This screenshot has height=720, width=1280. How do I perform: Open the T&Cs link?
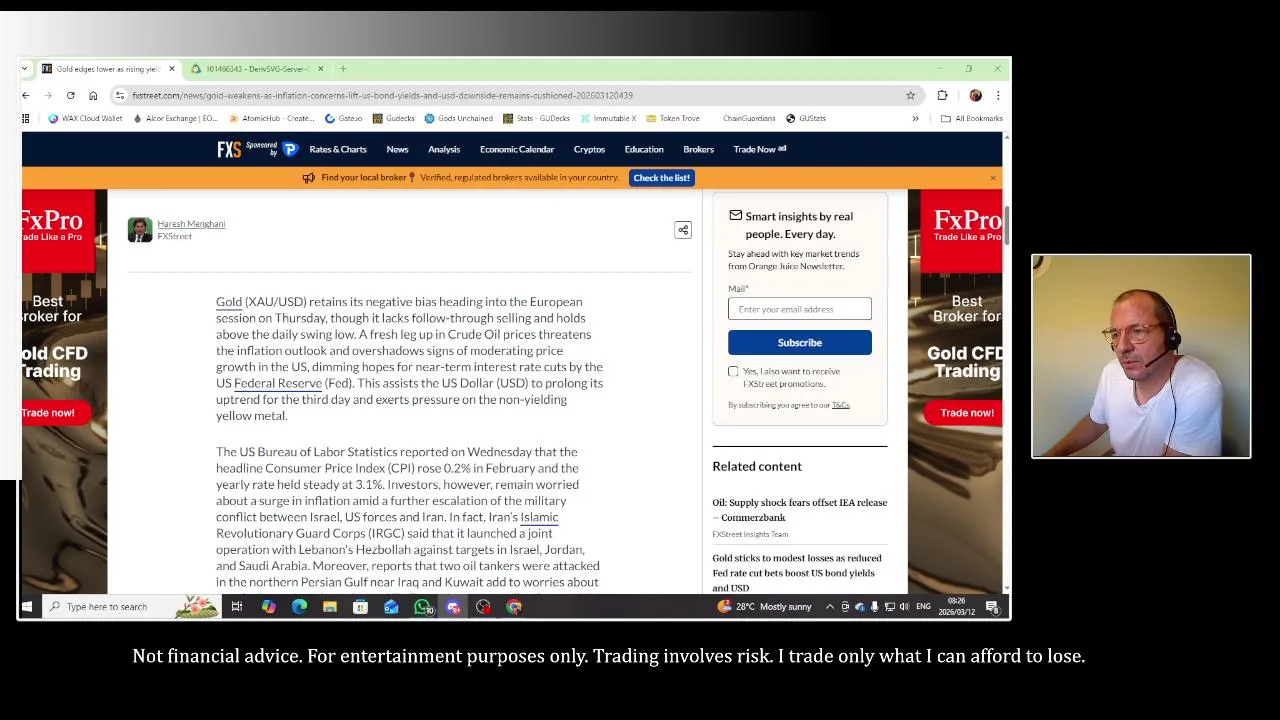(x=840, y=405)
